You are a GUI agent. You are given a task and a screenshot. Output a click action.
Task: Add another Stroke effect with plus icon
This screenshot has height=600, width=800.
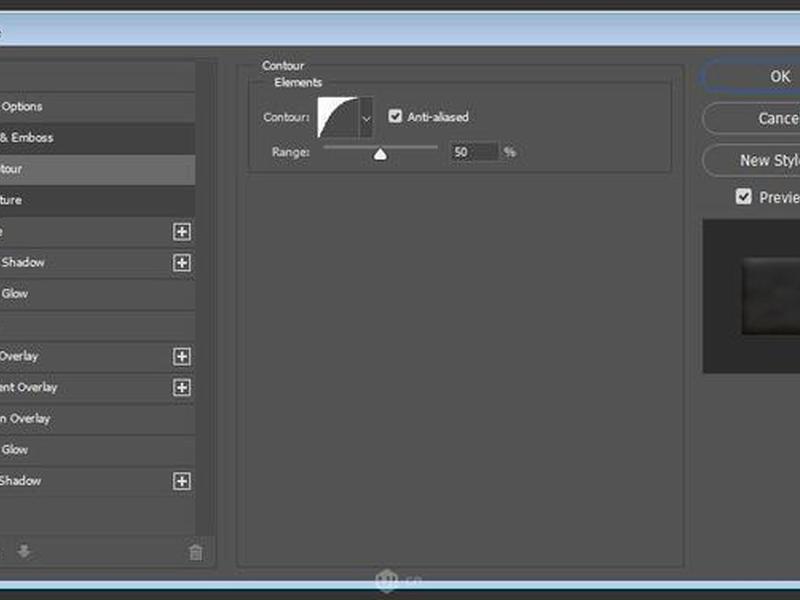[182, 232]
